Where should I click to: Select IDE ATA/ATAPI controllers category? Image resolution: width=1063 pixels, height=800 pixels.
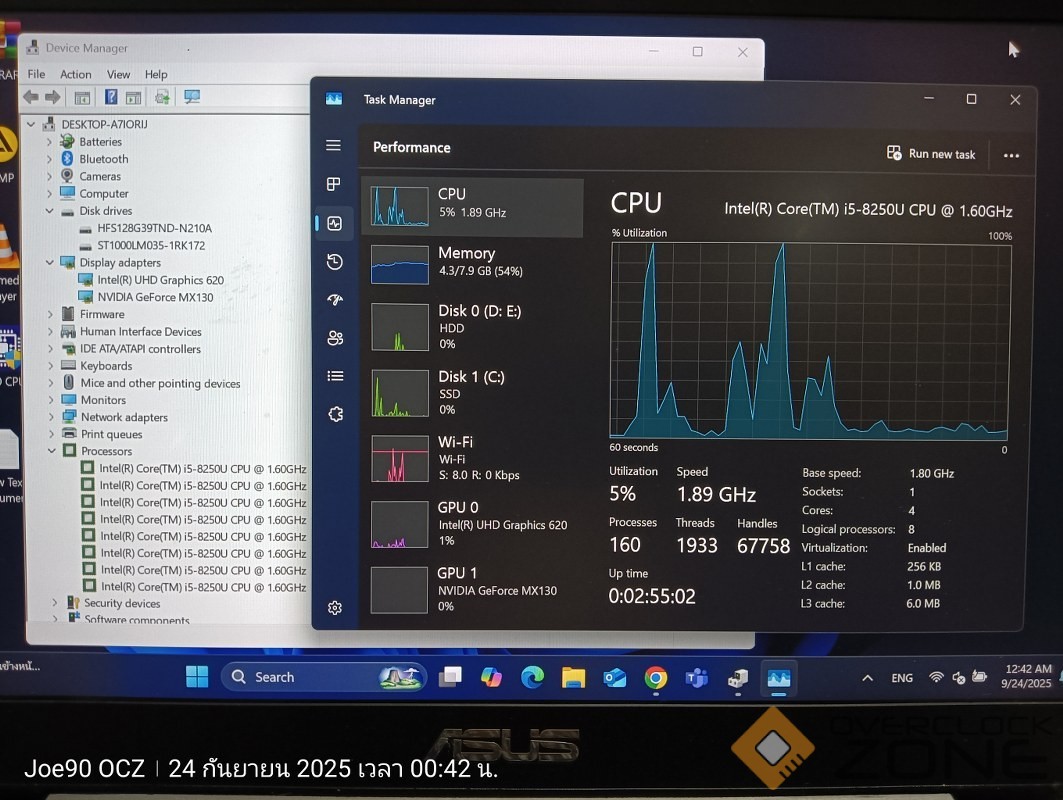pyautogui.click(x=140, y=348)
